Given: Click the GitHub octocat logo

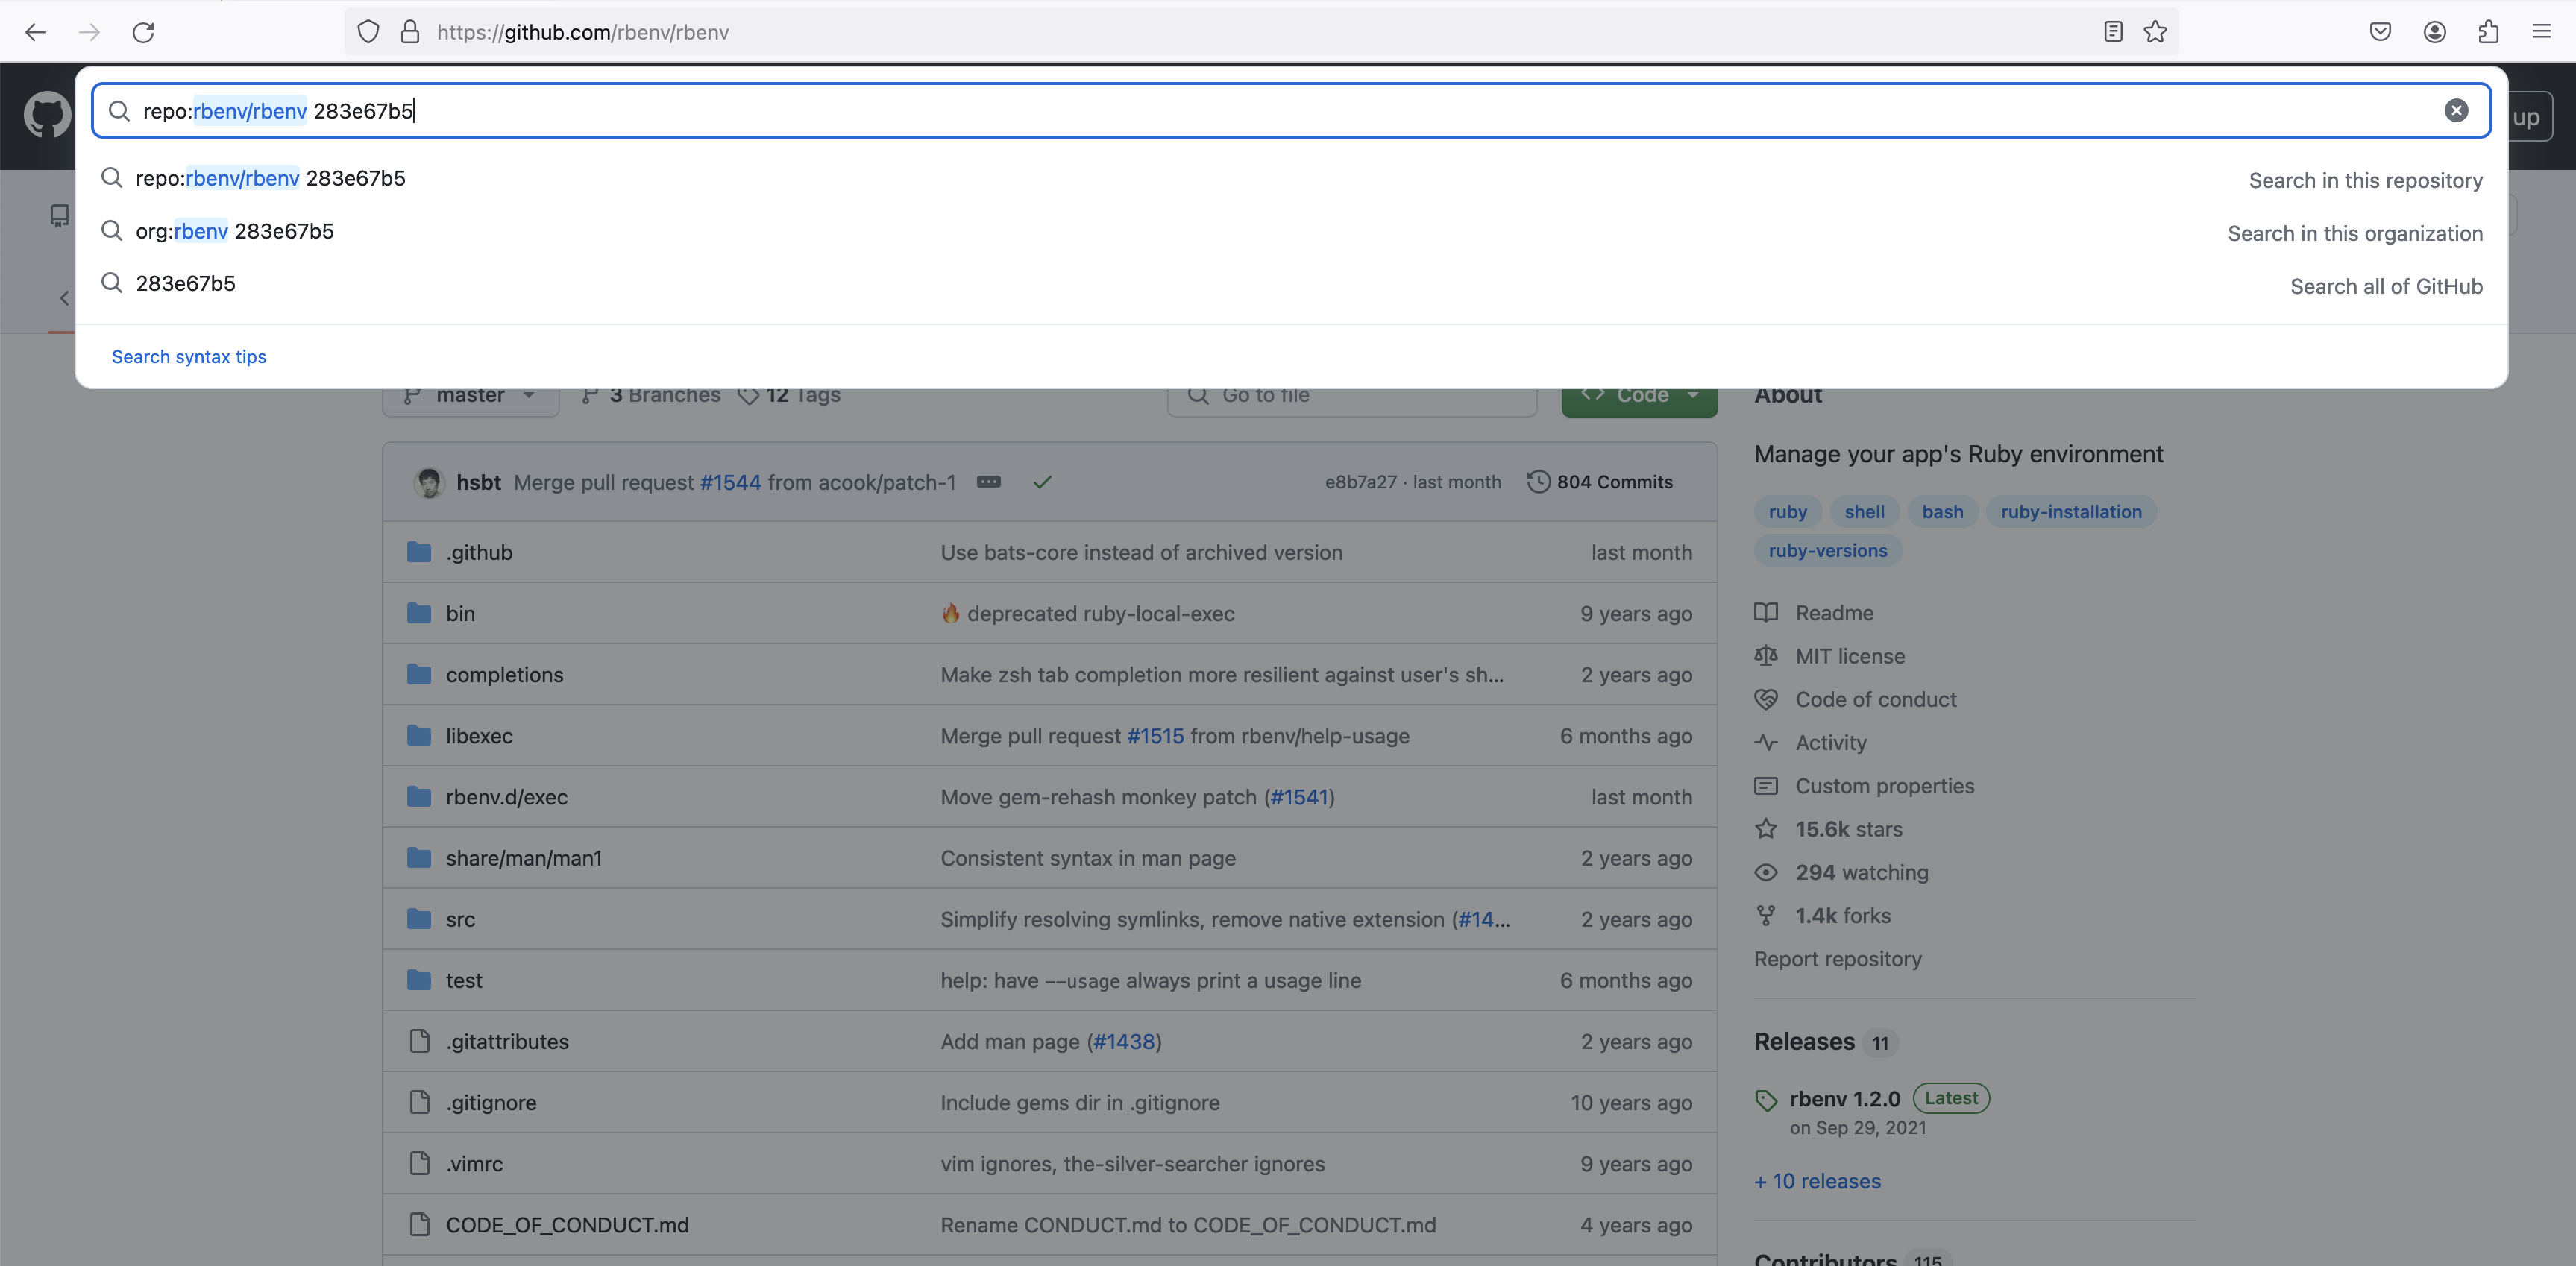Looking at the screenshot, I should (x=47, y=116).
